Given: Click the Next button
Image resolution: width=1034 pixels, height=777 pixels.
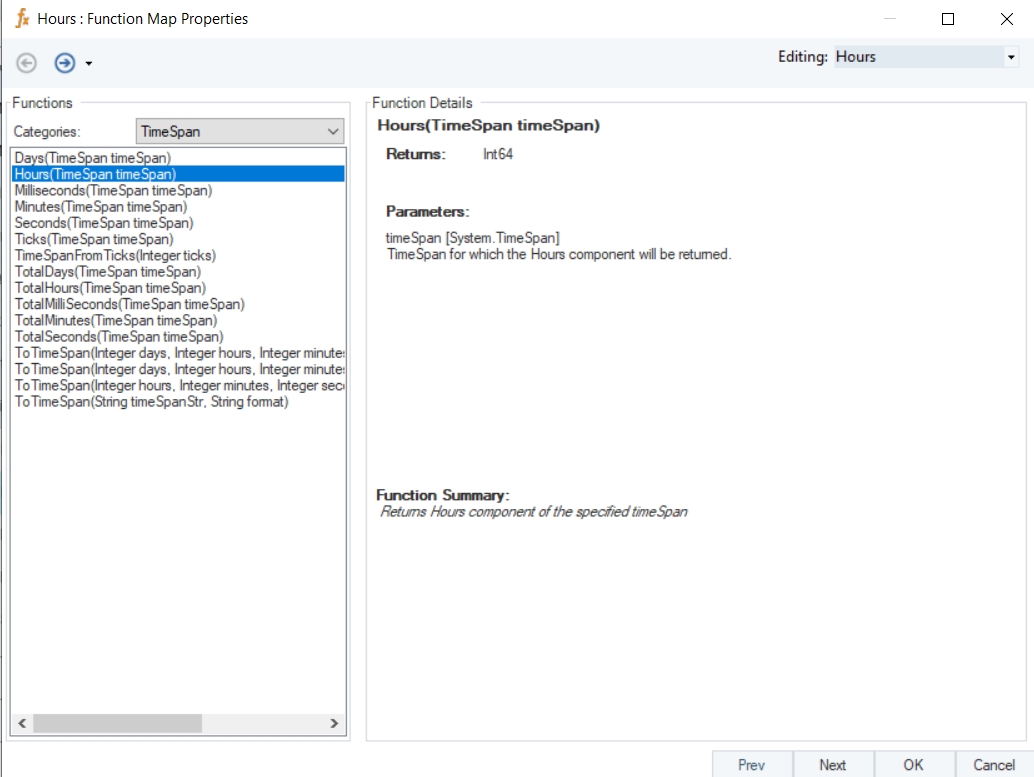Looking at the screenshot, I should click(833, 765).
